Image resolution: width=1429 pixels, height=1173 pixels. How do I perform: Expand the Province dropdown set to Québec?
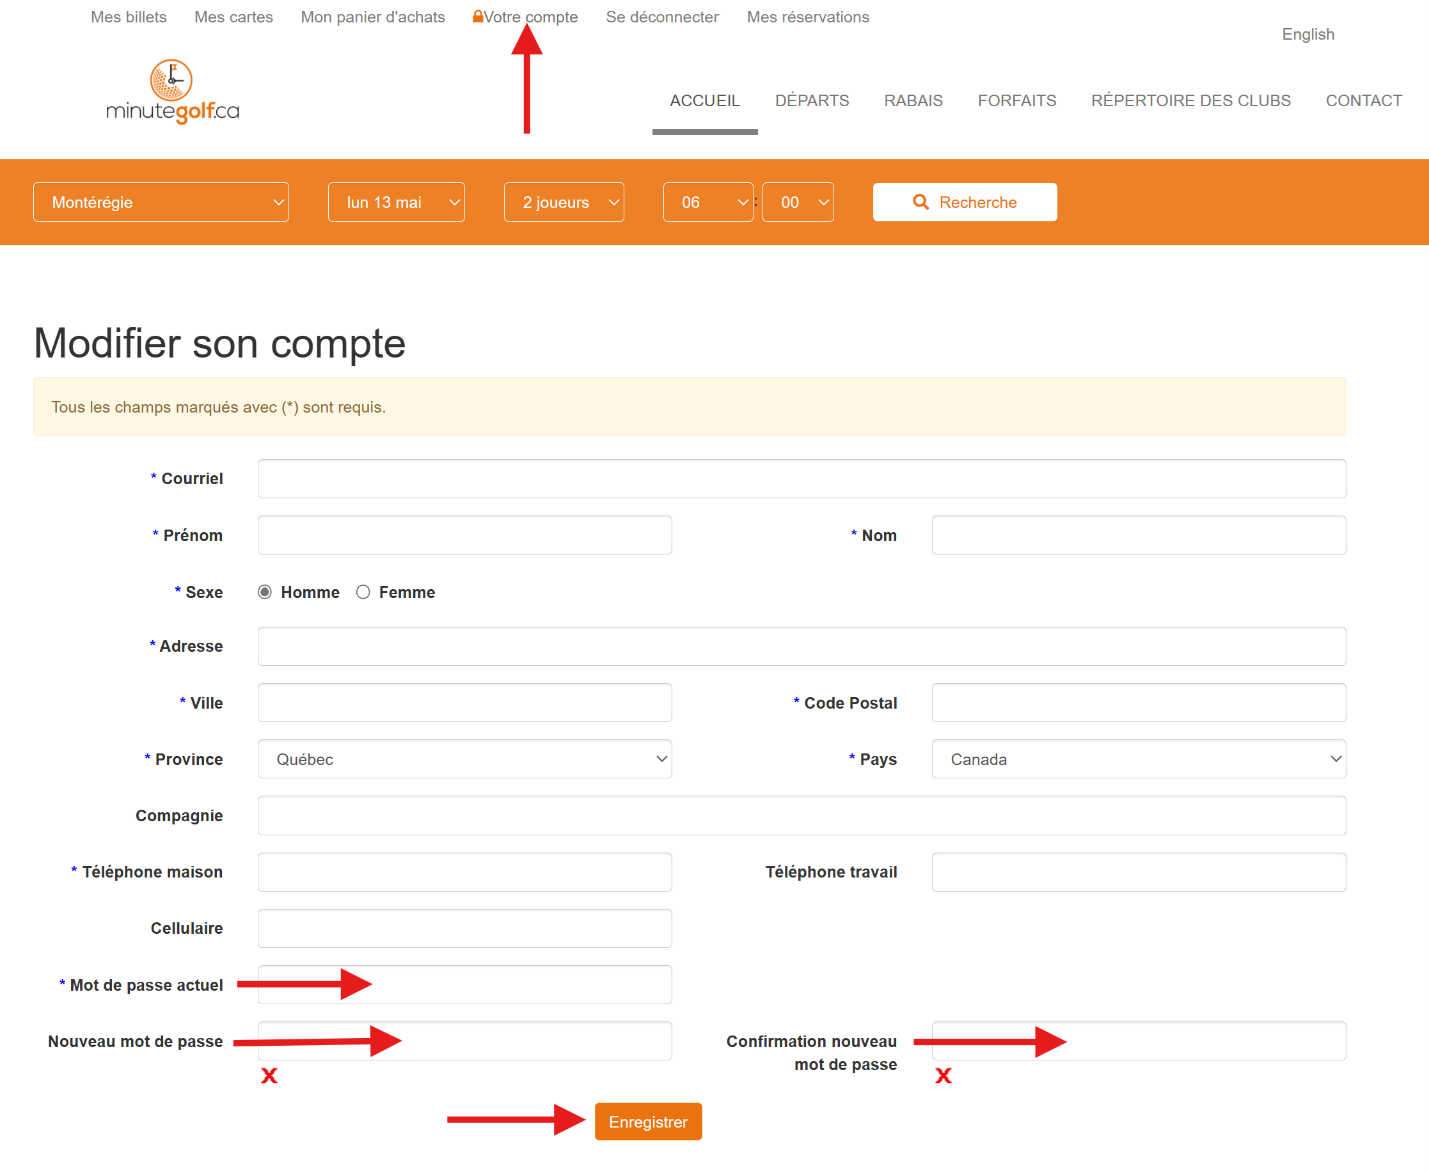tap(465, 759)
